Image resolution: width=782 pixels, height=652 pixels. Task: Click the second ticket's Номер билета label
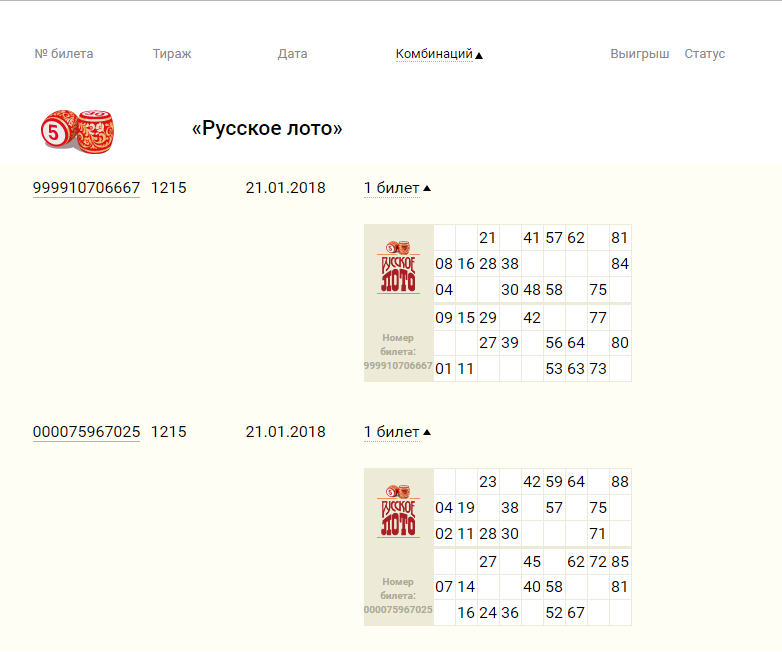coord(398,595)
